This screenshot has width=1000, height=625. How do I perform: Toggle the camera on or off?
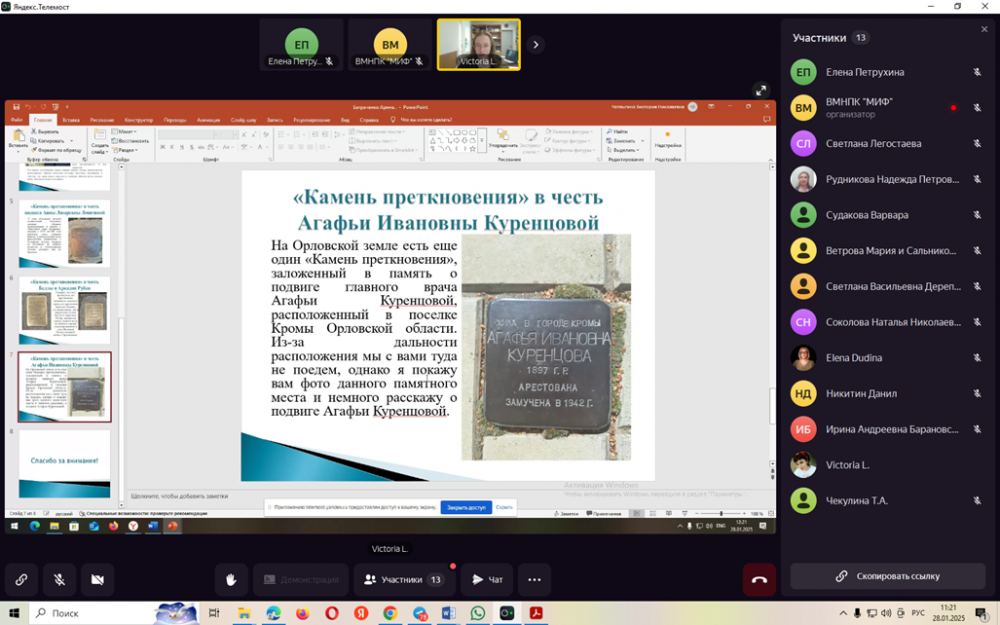pos(97,580)
